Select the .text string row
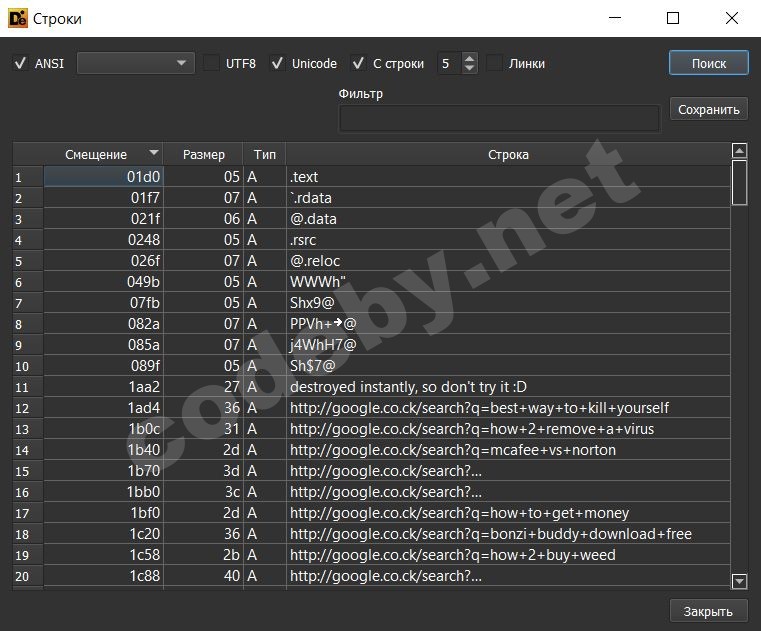 (x=508, y=177)
